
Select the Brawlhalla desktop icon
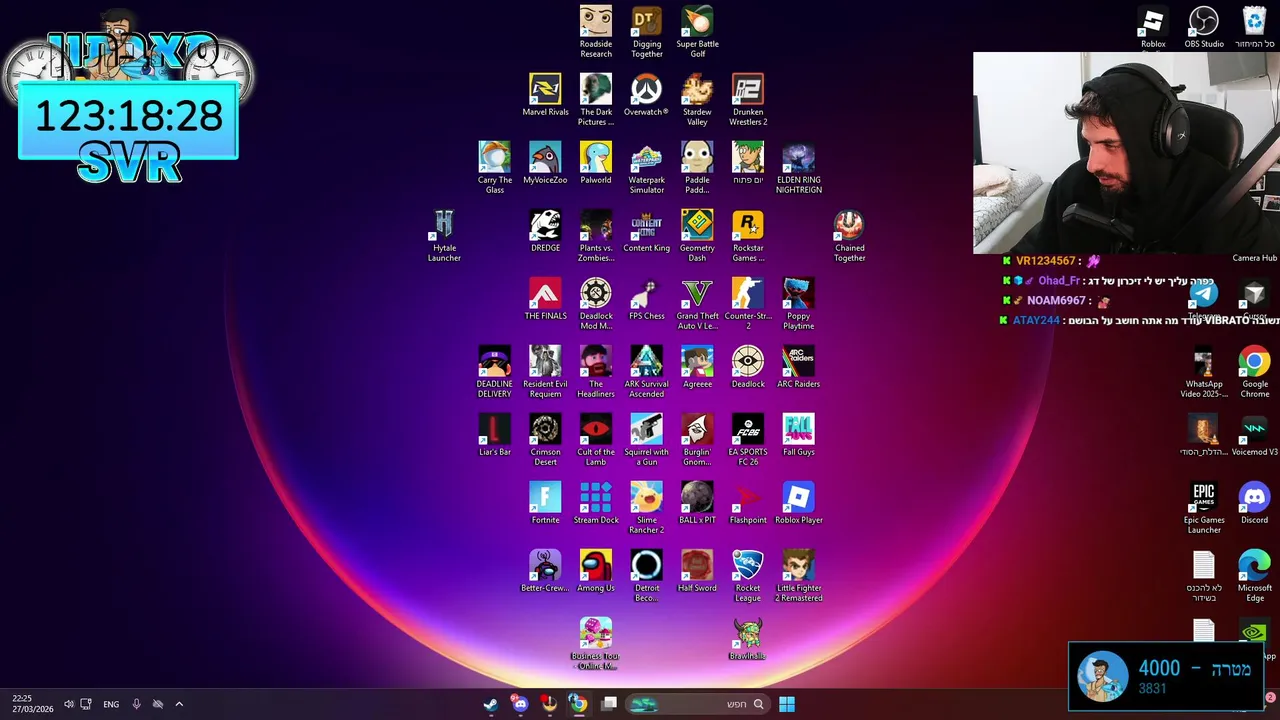click(748, 639)
